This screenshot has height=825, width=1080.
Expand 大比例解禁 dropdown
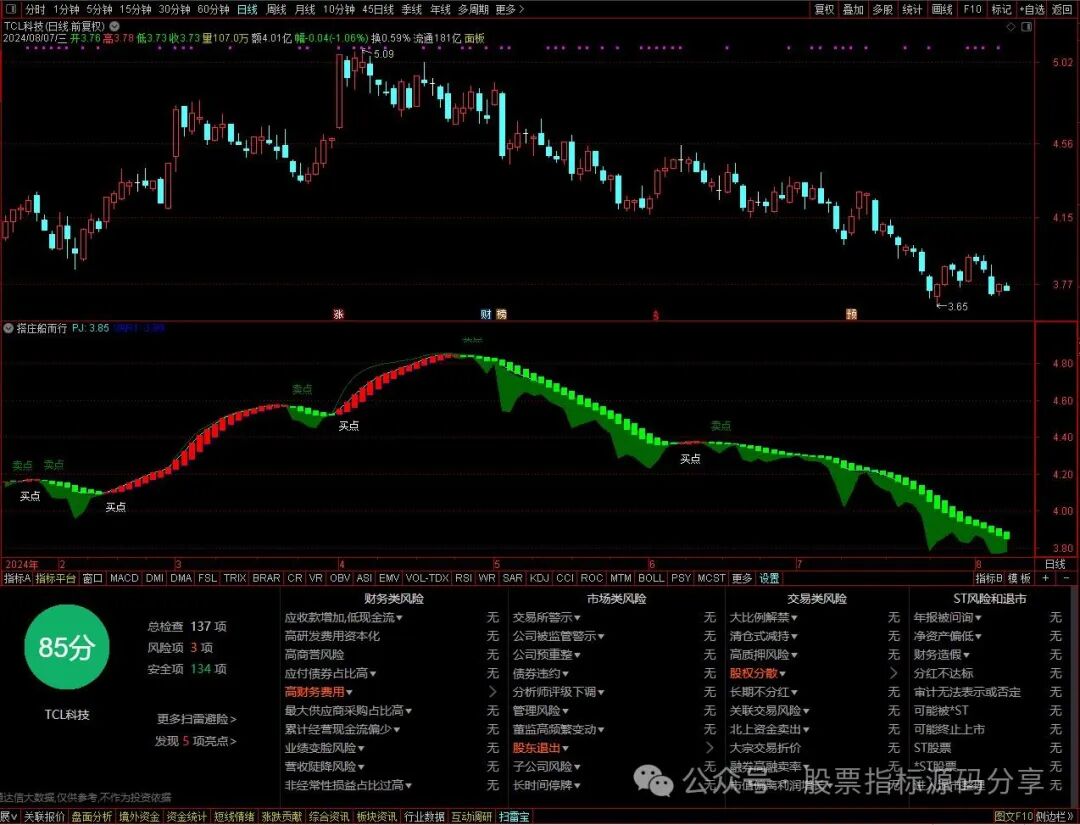[763, 618]
